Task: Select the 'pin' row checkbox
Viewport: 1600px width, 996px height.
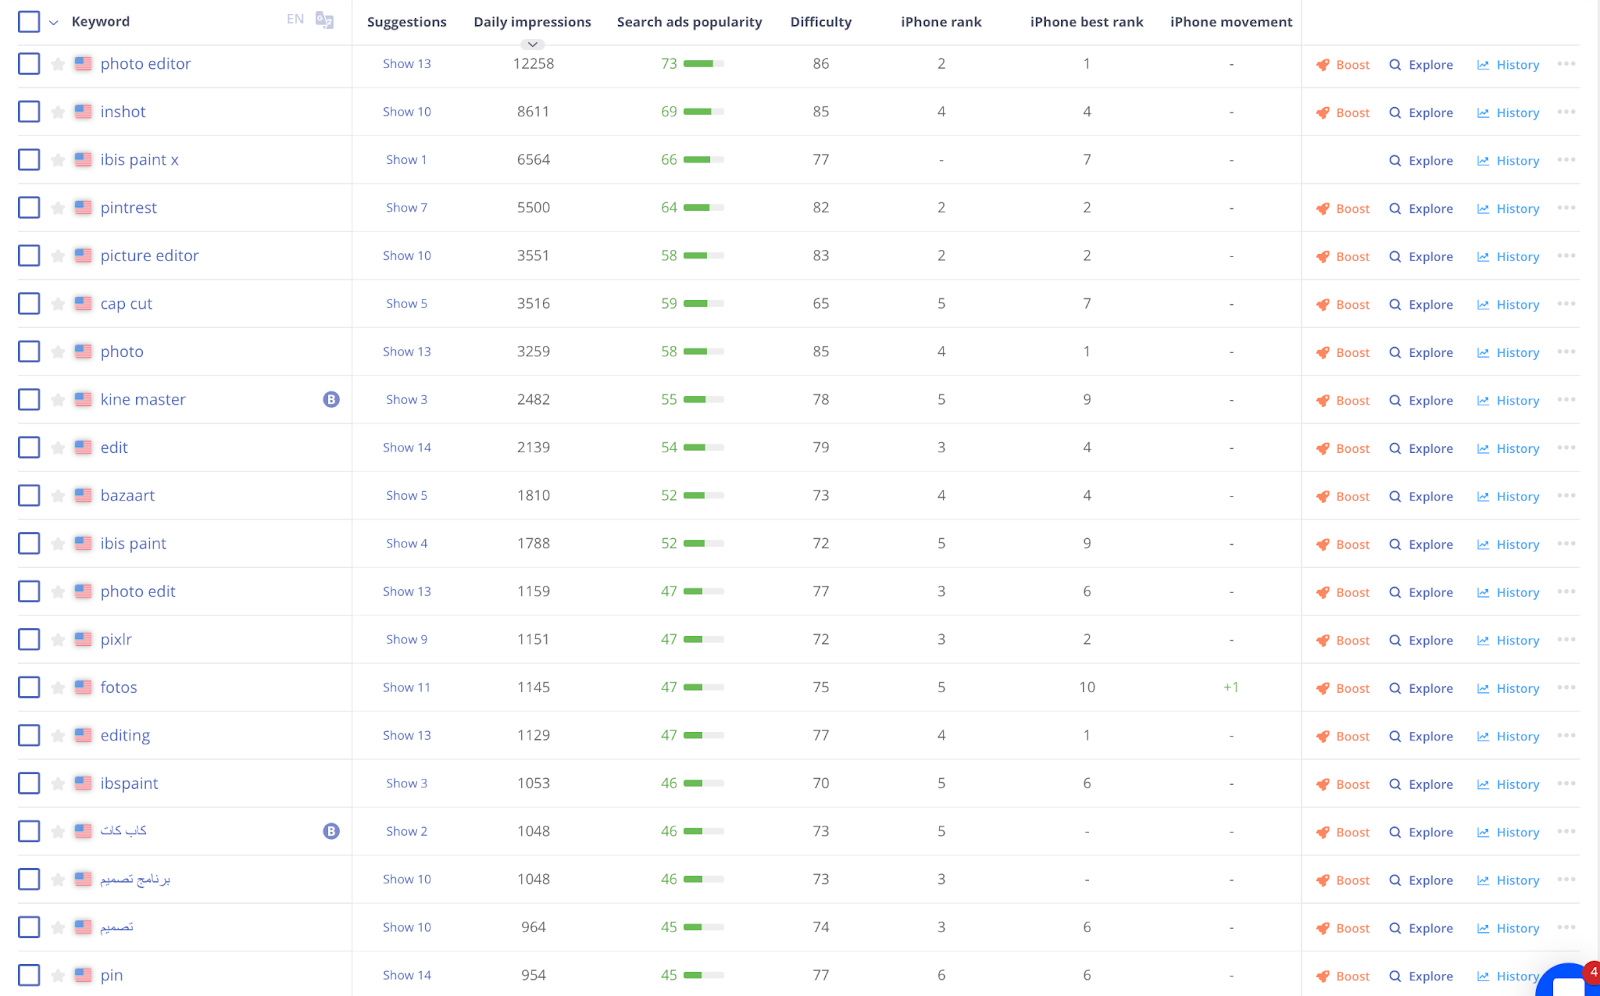Action: click(x=29, y=976)
